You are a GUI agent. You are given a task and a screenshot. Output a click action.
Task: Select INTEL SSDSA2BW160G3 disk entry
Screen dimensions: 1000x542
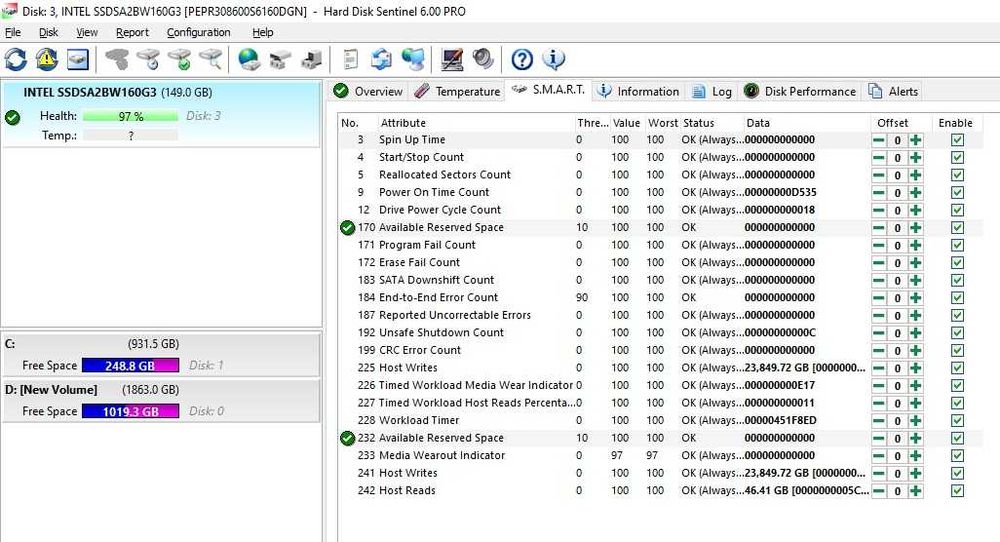click(x=161, y=114)
